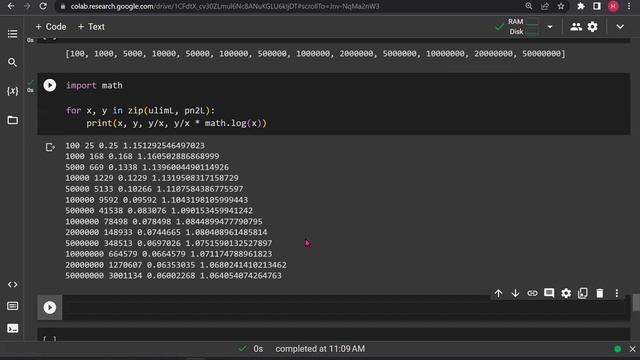Screen dimensions: 640x360
Task: Open the terminal icon in sidebar
Action: tap(12, 328)
